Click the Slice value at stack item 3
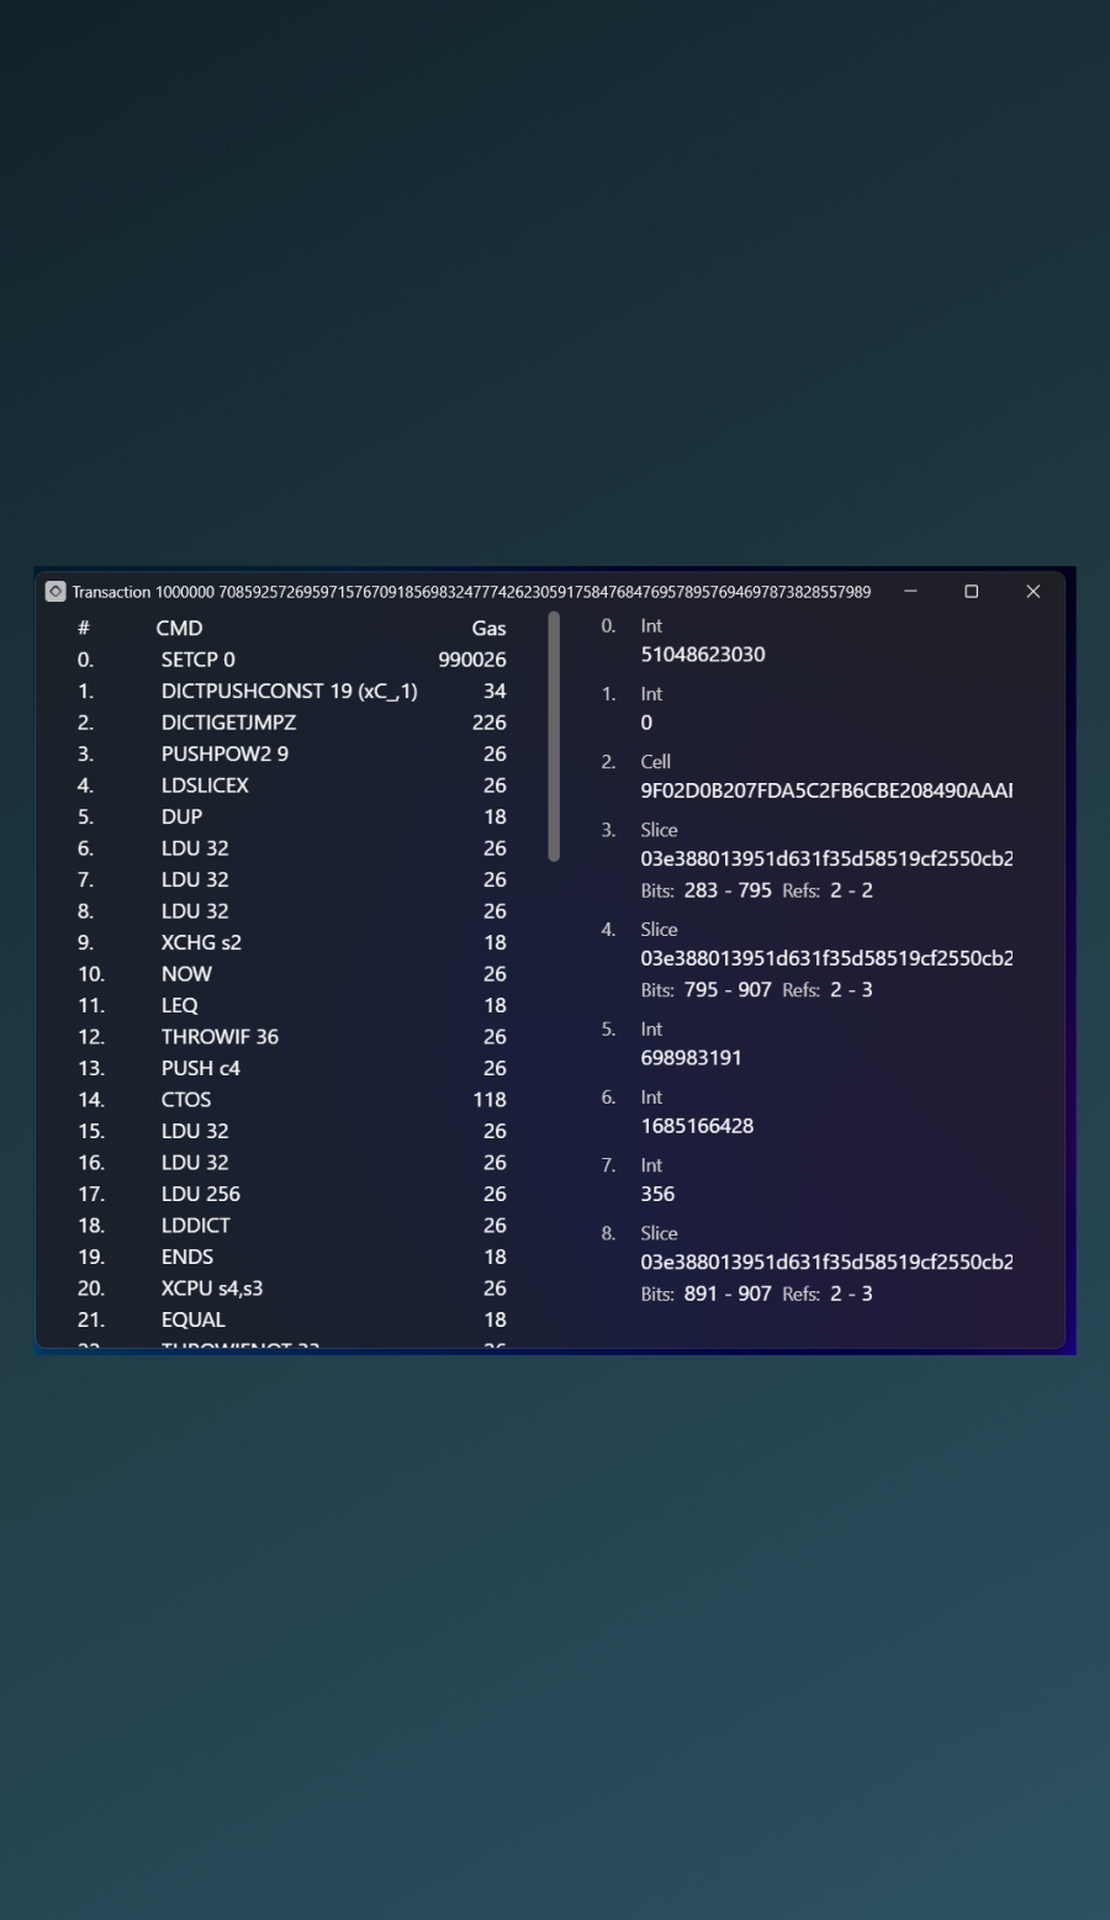This screenshot has width=1110, height=1920. (826, 858)
